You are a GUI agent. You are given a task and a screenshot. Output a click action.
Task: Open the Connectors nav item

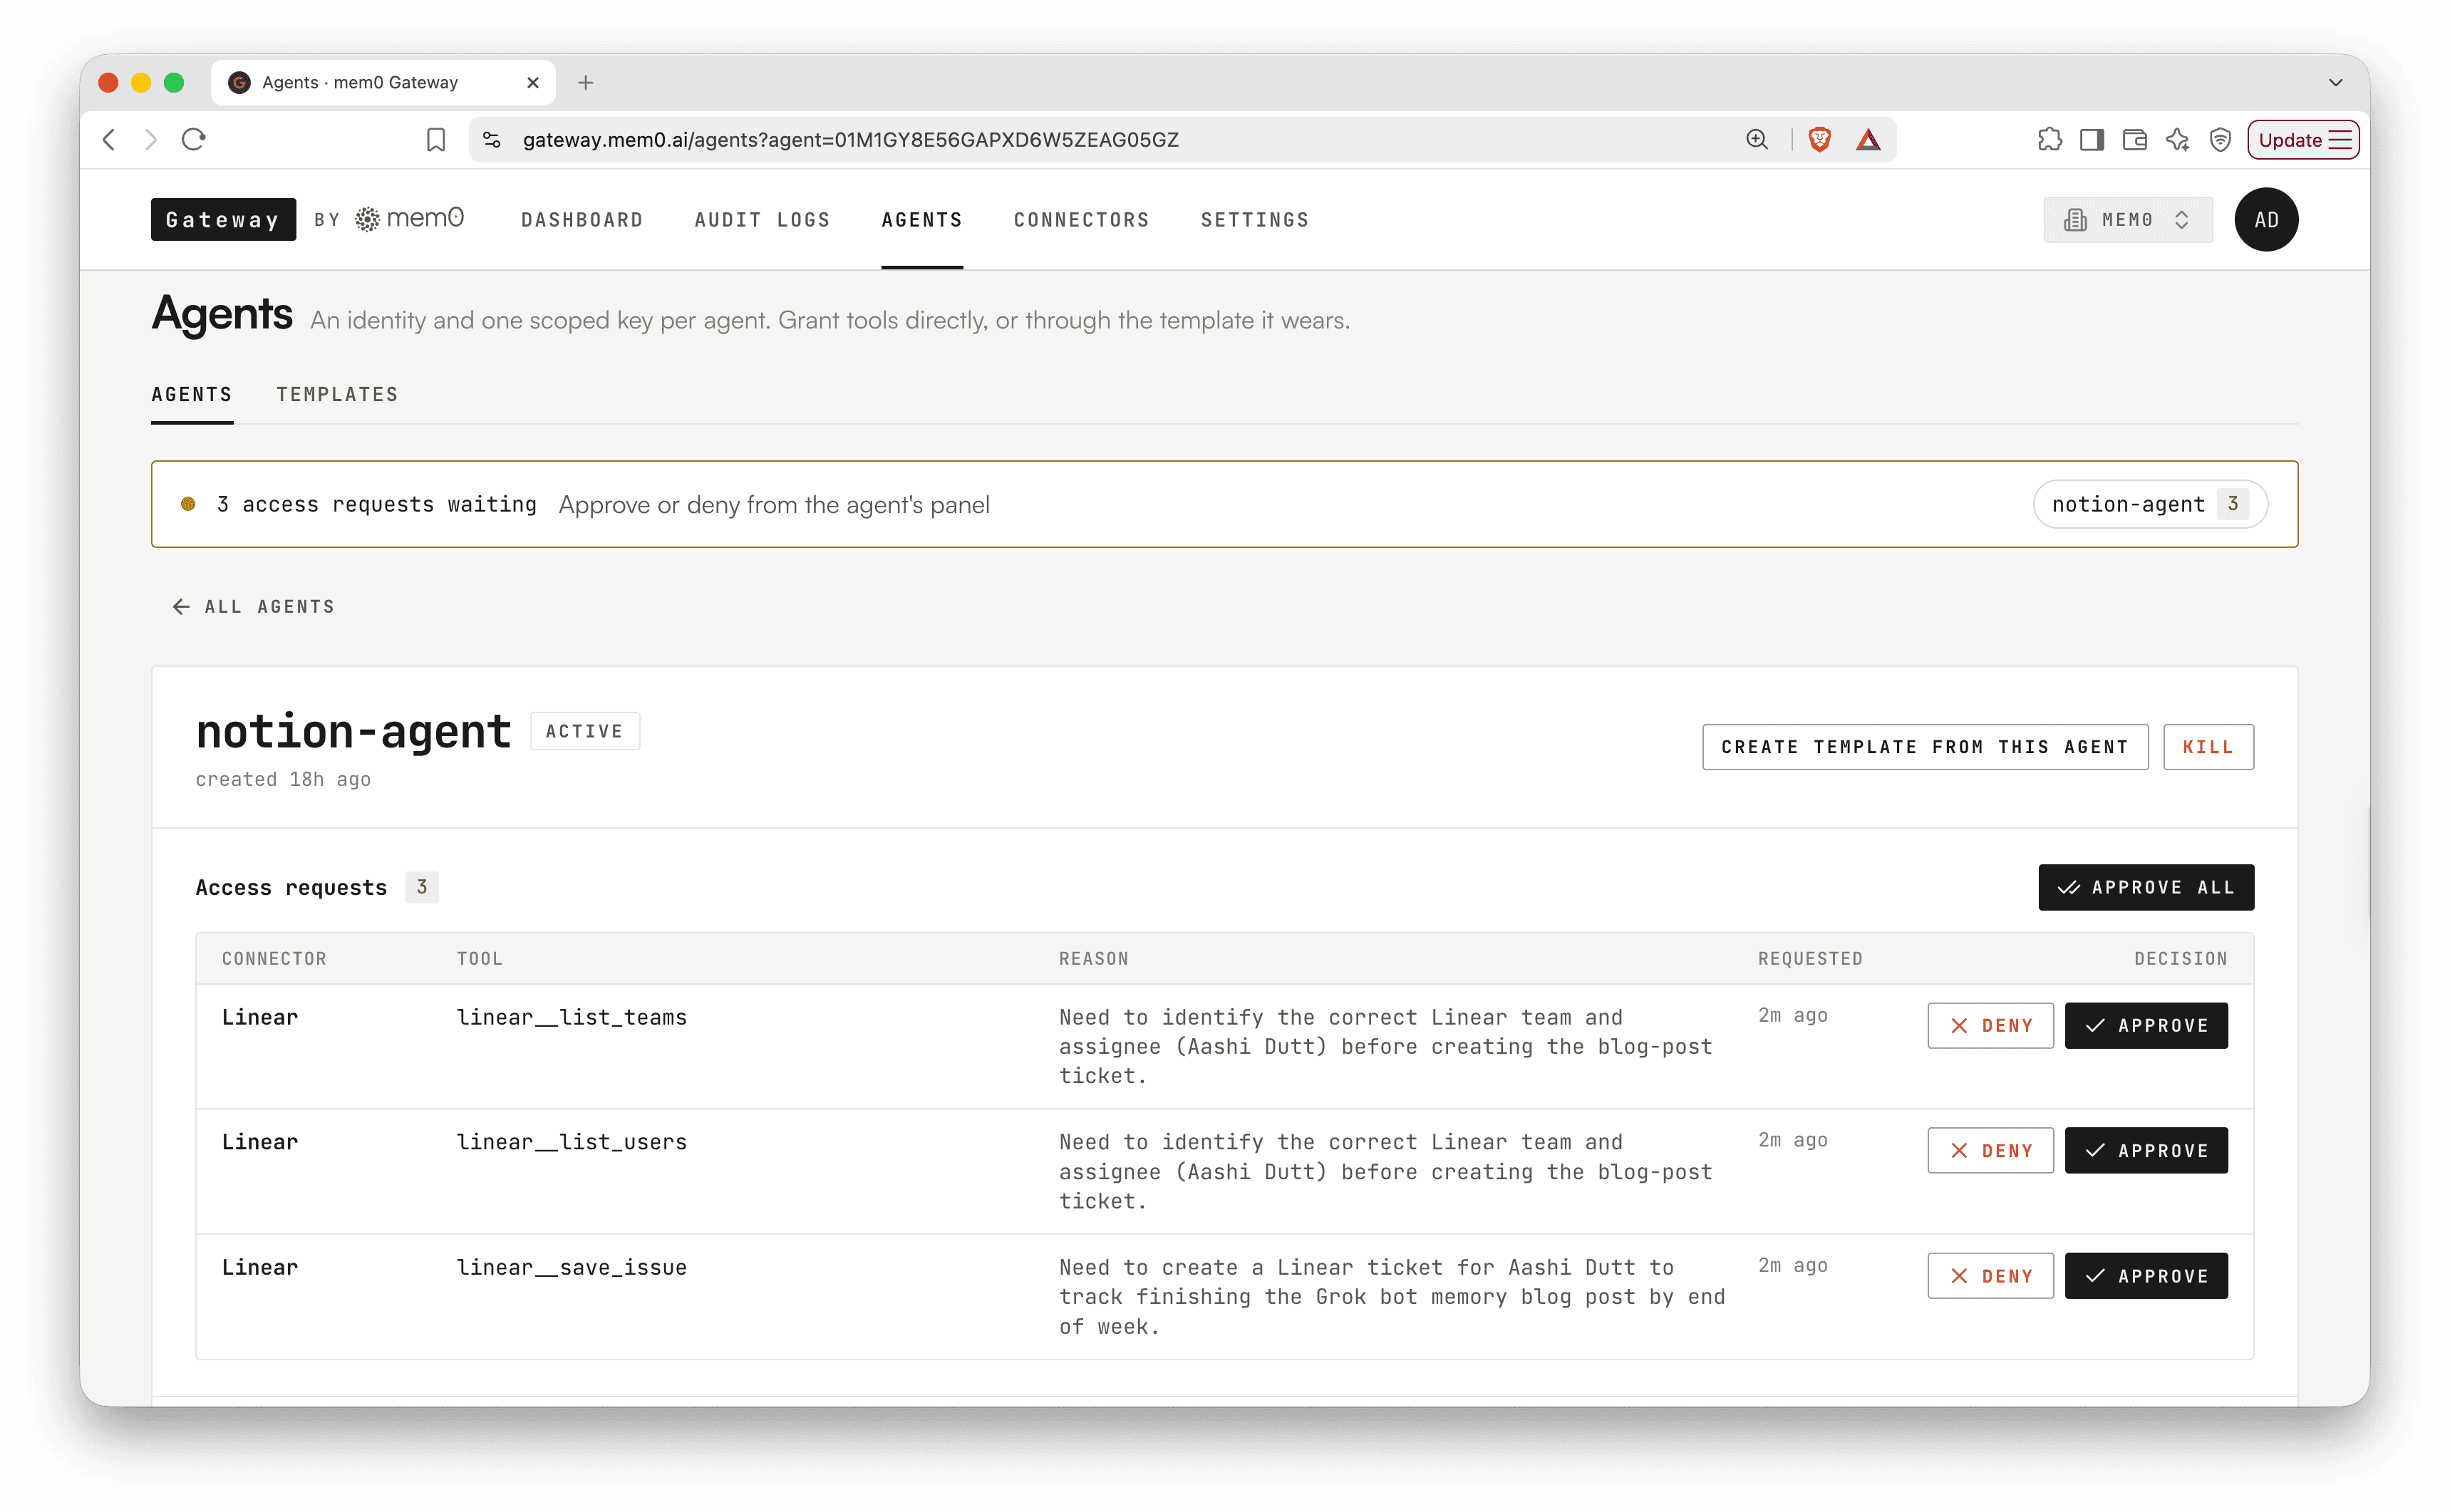(x=1082, y=220)
